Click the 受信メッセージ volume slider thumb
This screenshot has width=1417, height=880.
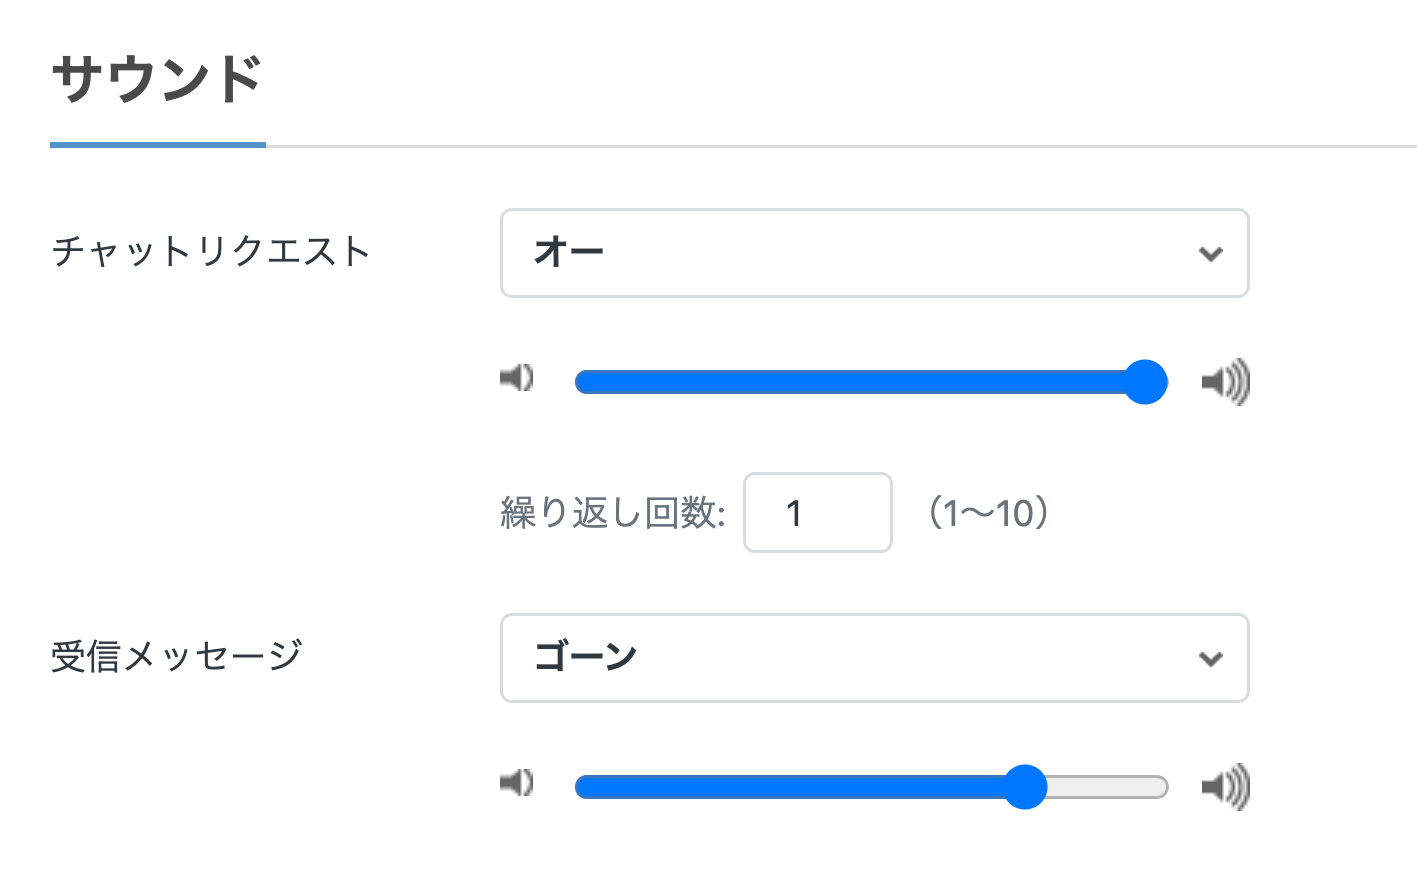(x=1024, y=787)
